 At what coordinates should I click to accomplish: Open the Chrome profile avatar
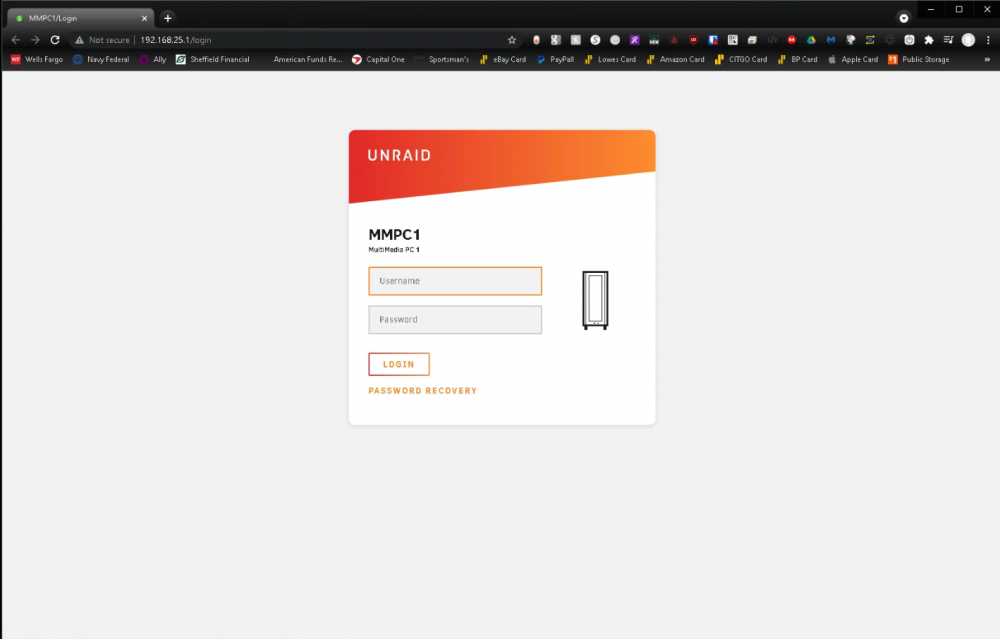(x=968, y=40)
